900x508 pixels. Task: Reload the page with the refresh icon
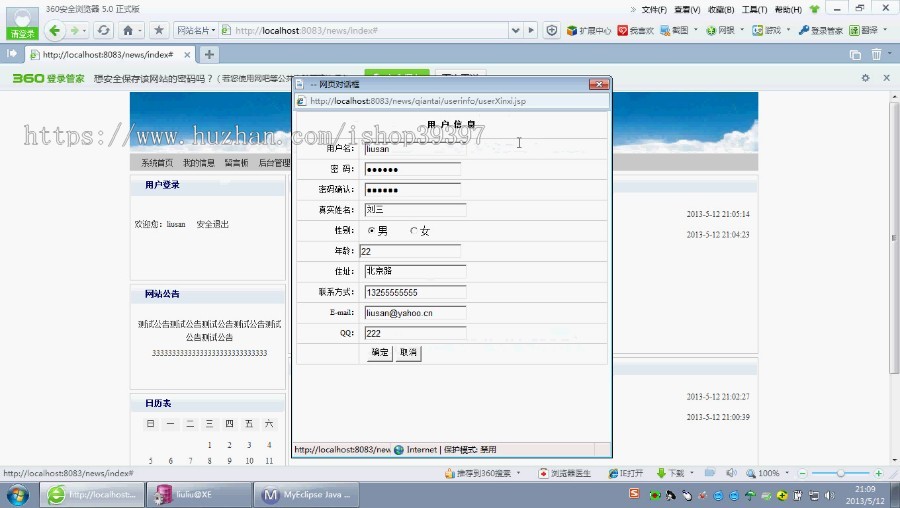point(103,30)
